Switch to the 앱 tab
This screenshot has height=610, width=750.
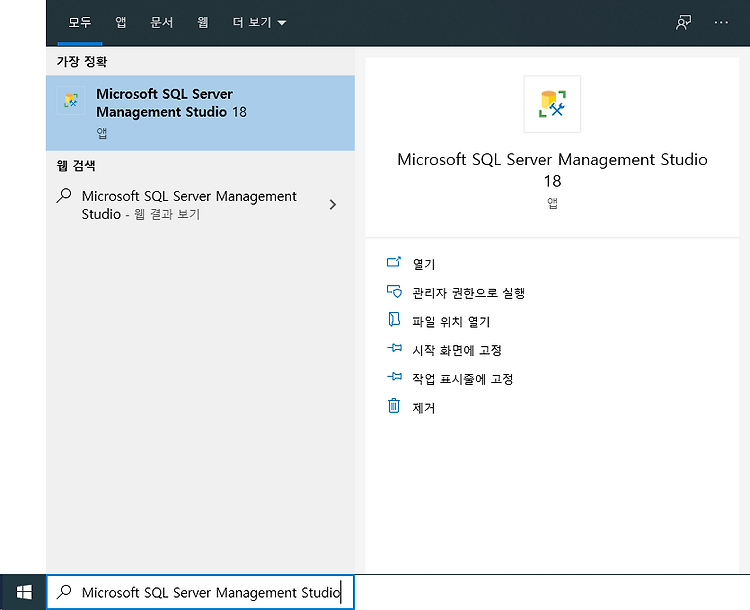click(x=121, y=22)
